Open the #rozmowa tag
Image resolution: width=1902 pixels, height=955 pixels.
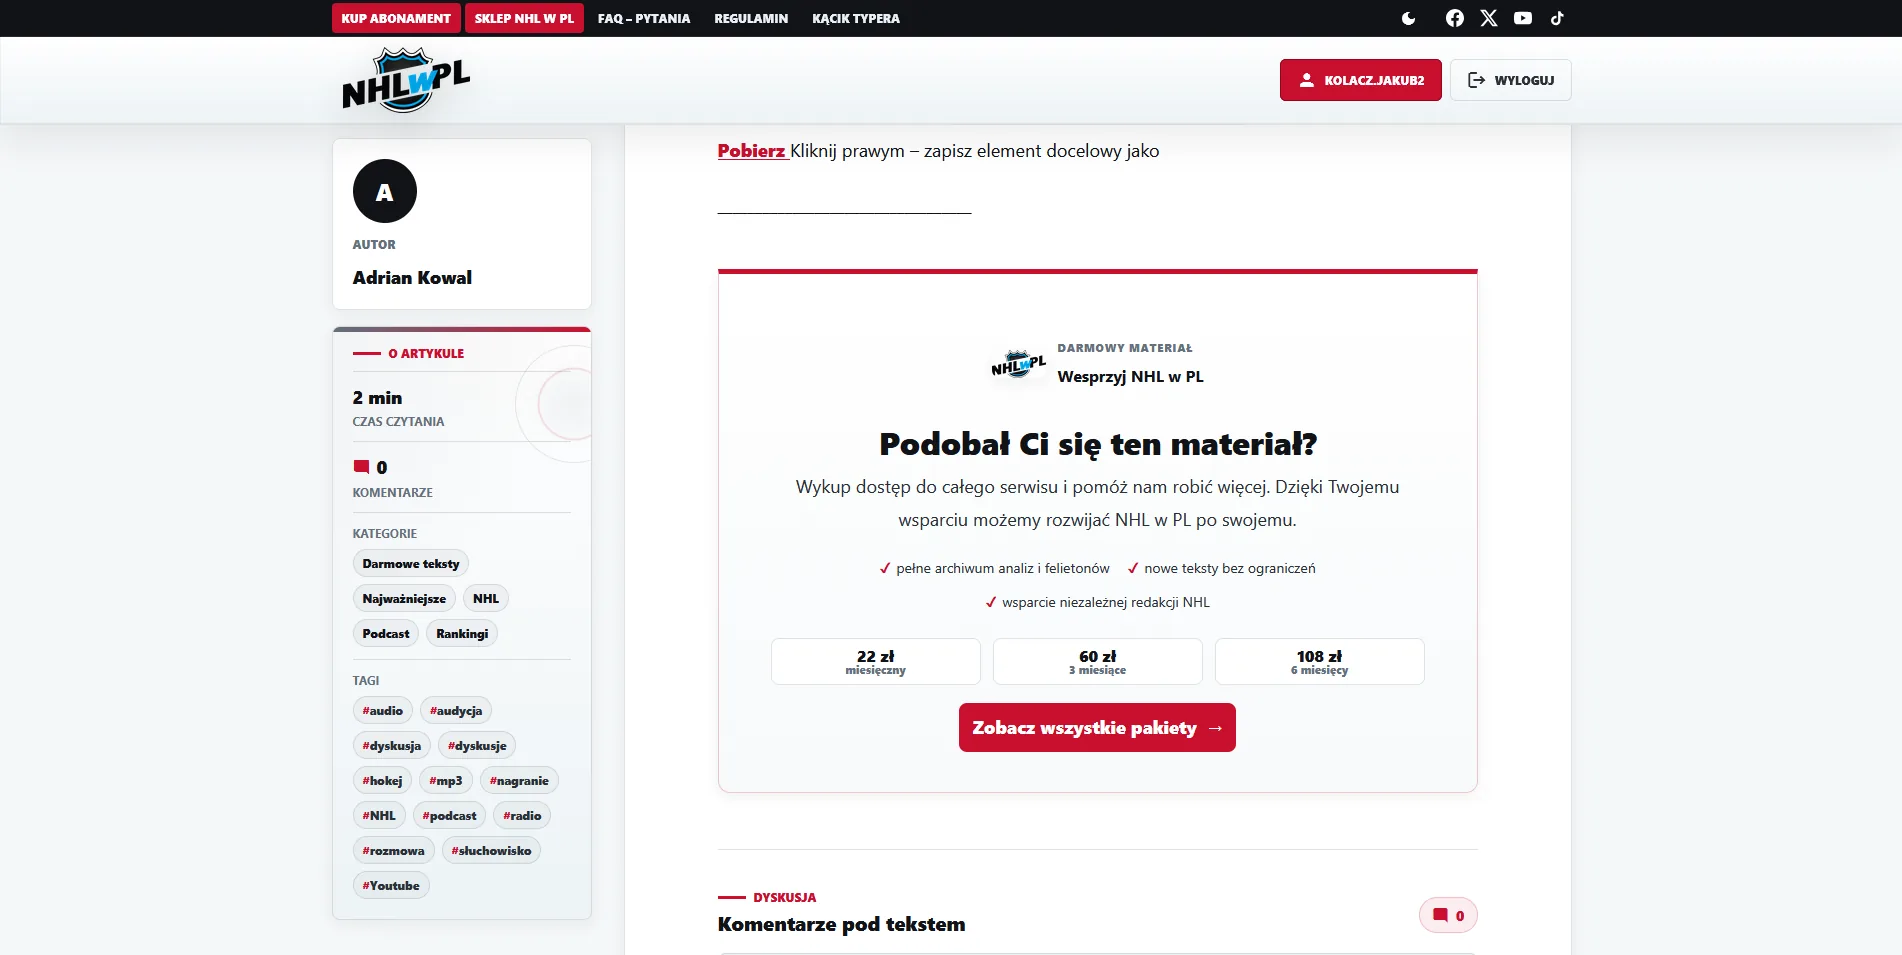[393, 851]
